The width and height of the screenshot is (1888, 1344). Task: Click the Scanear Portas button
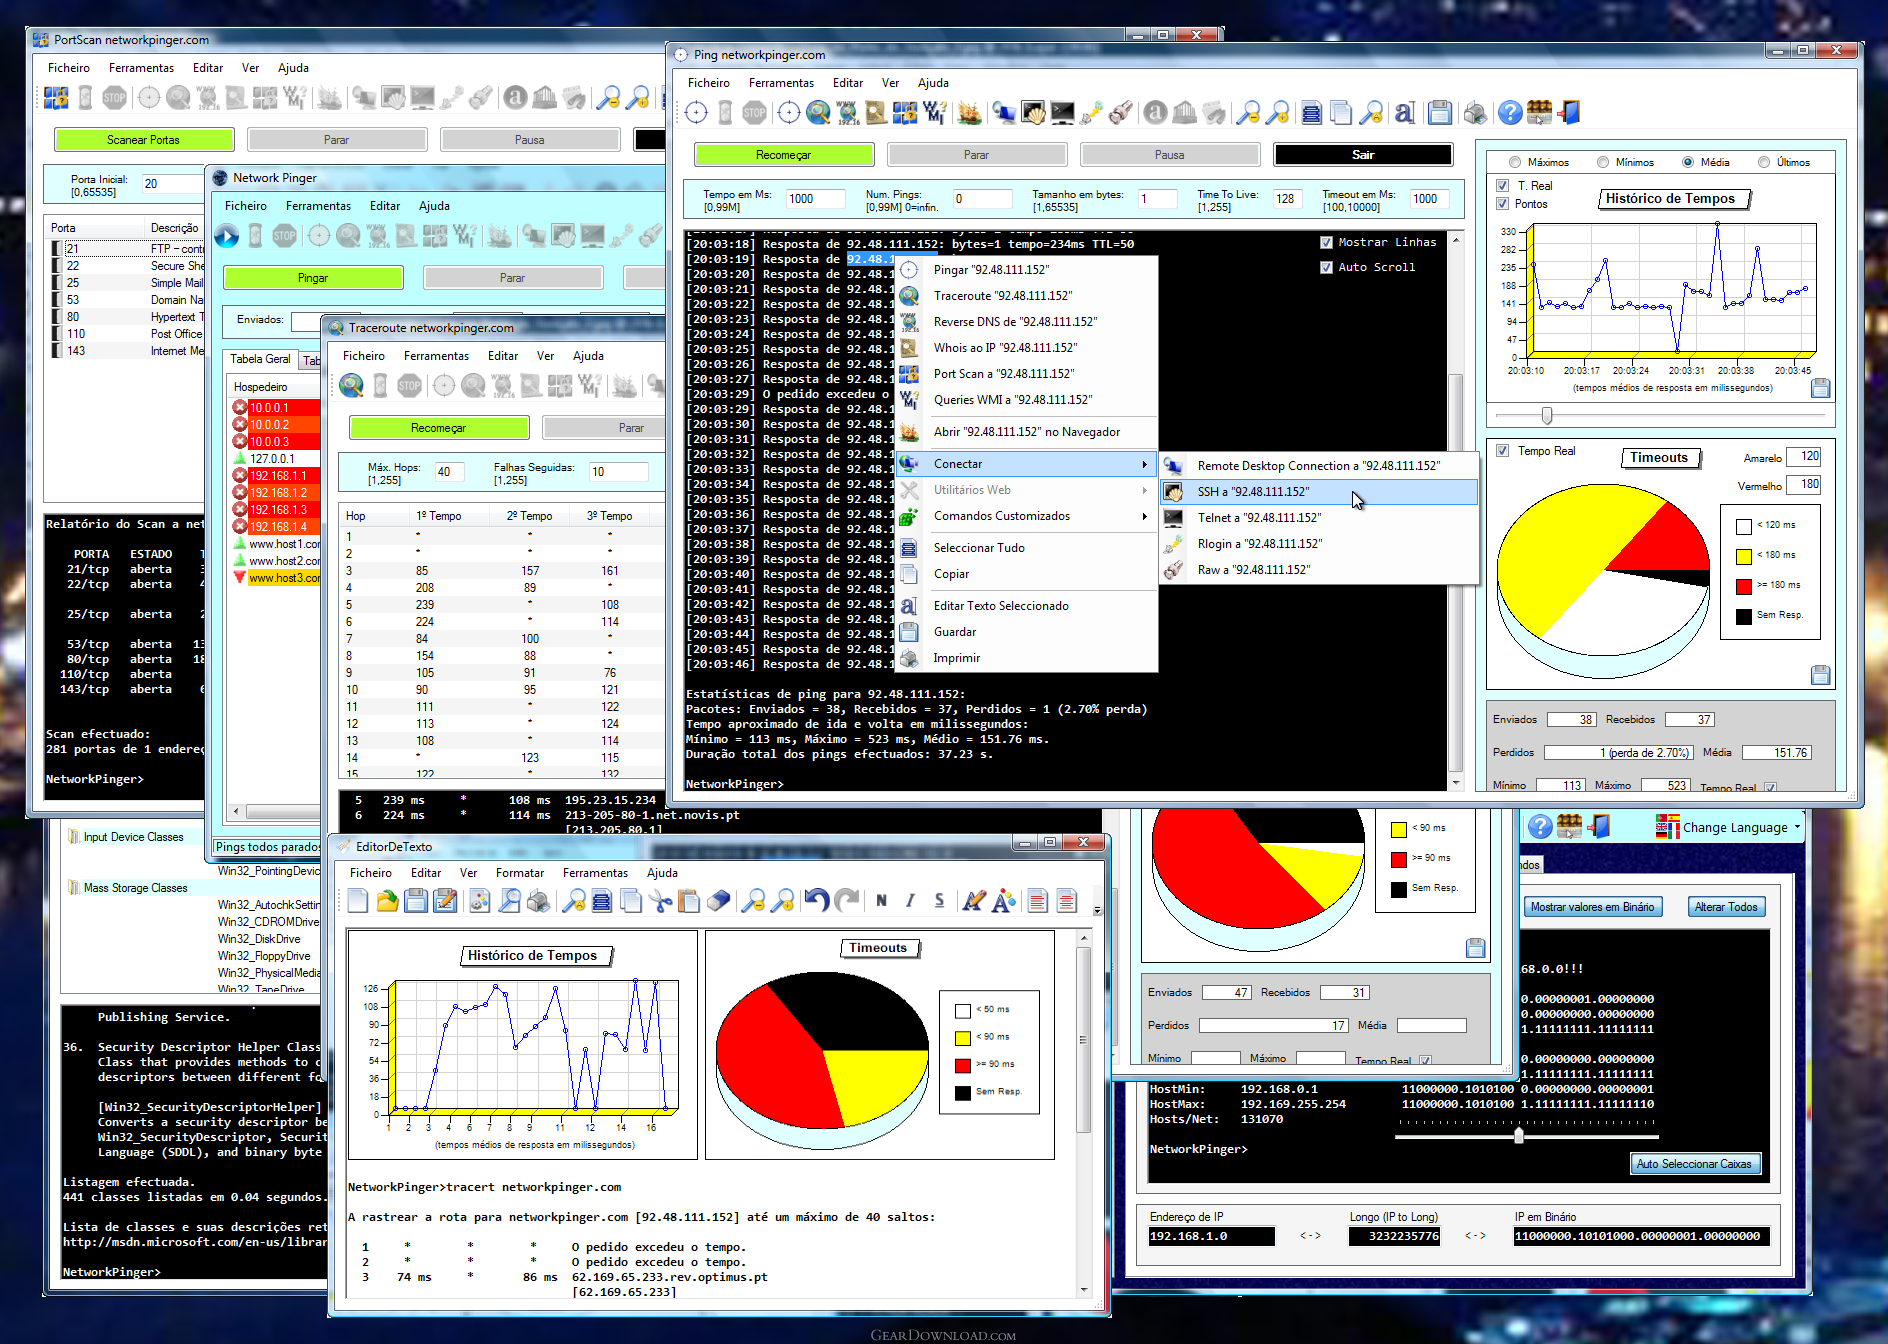144,140
